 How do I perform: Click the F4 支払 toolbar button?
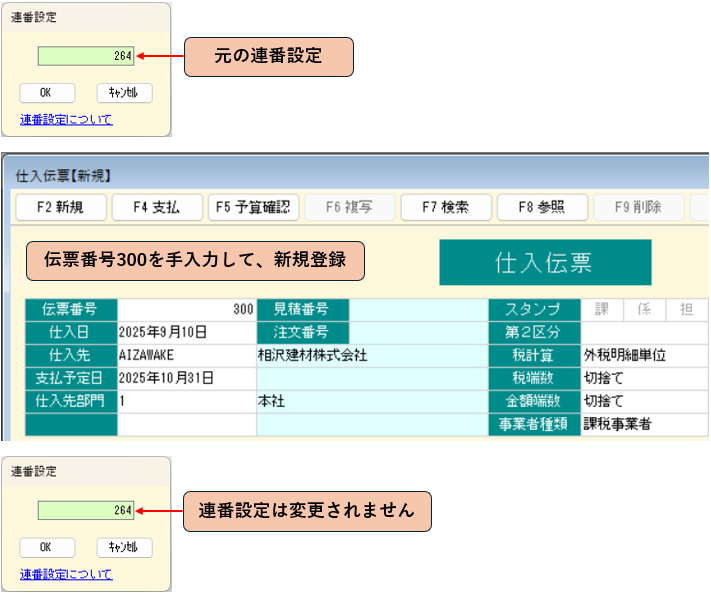click(x=152, y=207)
